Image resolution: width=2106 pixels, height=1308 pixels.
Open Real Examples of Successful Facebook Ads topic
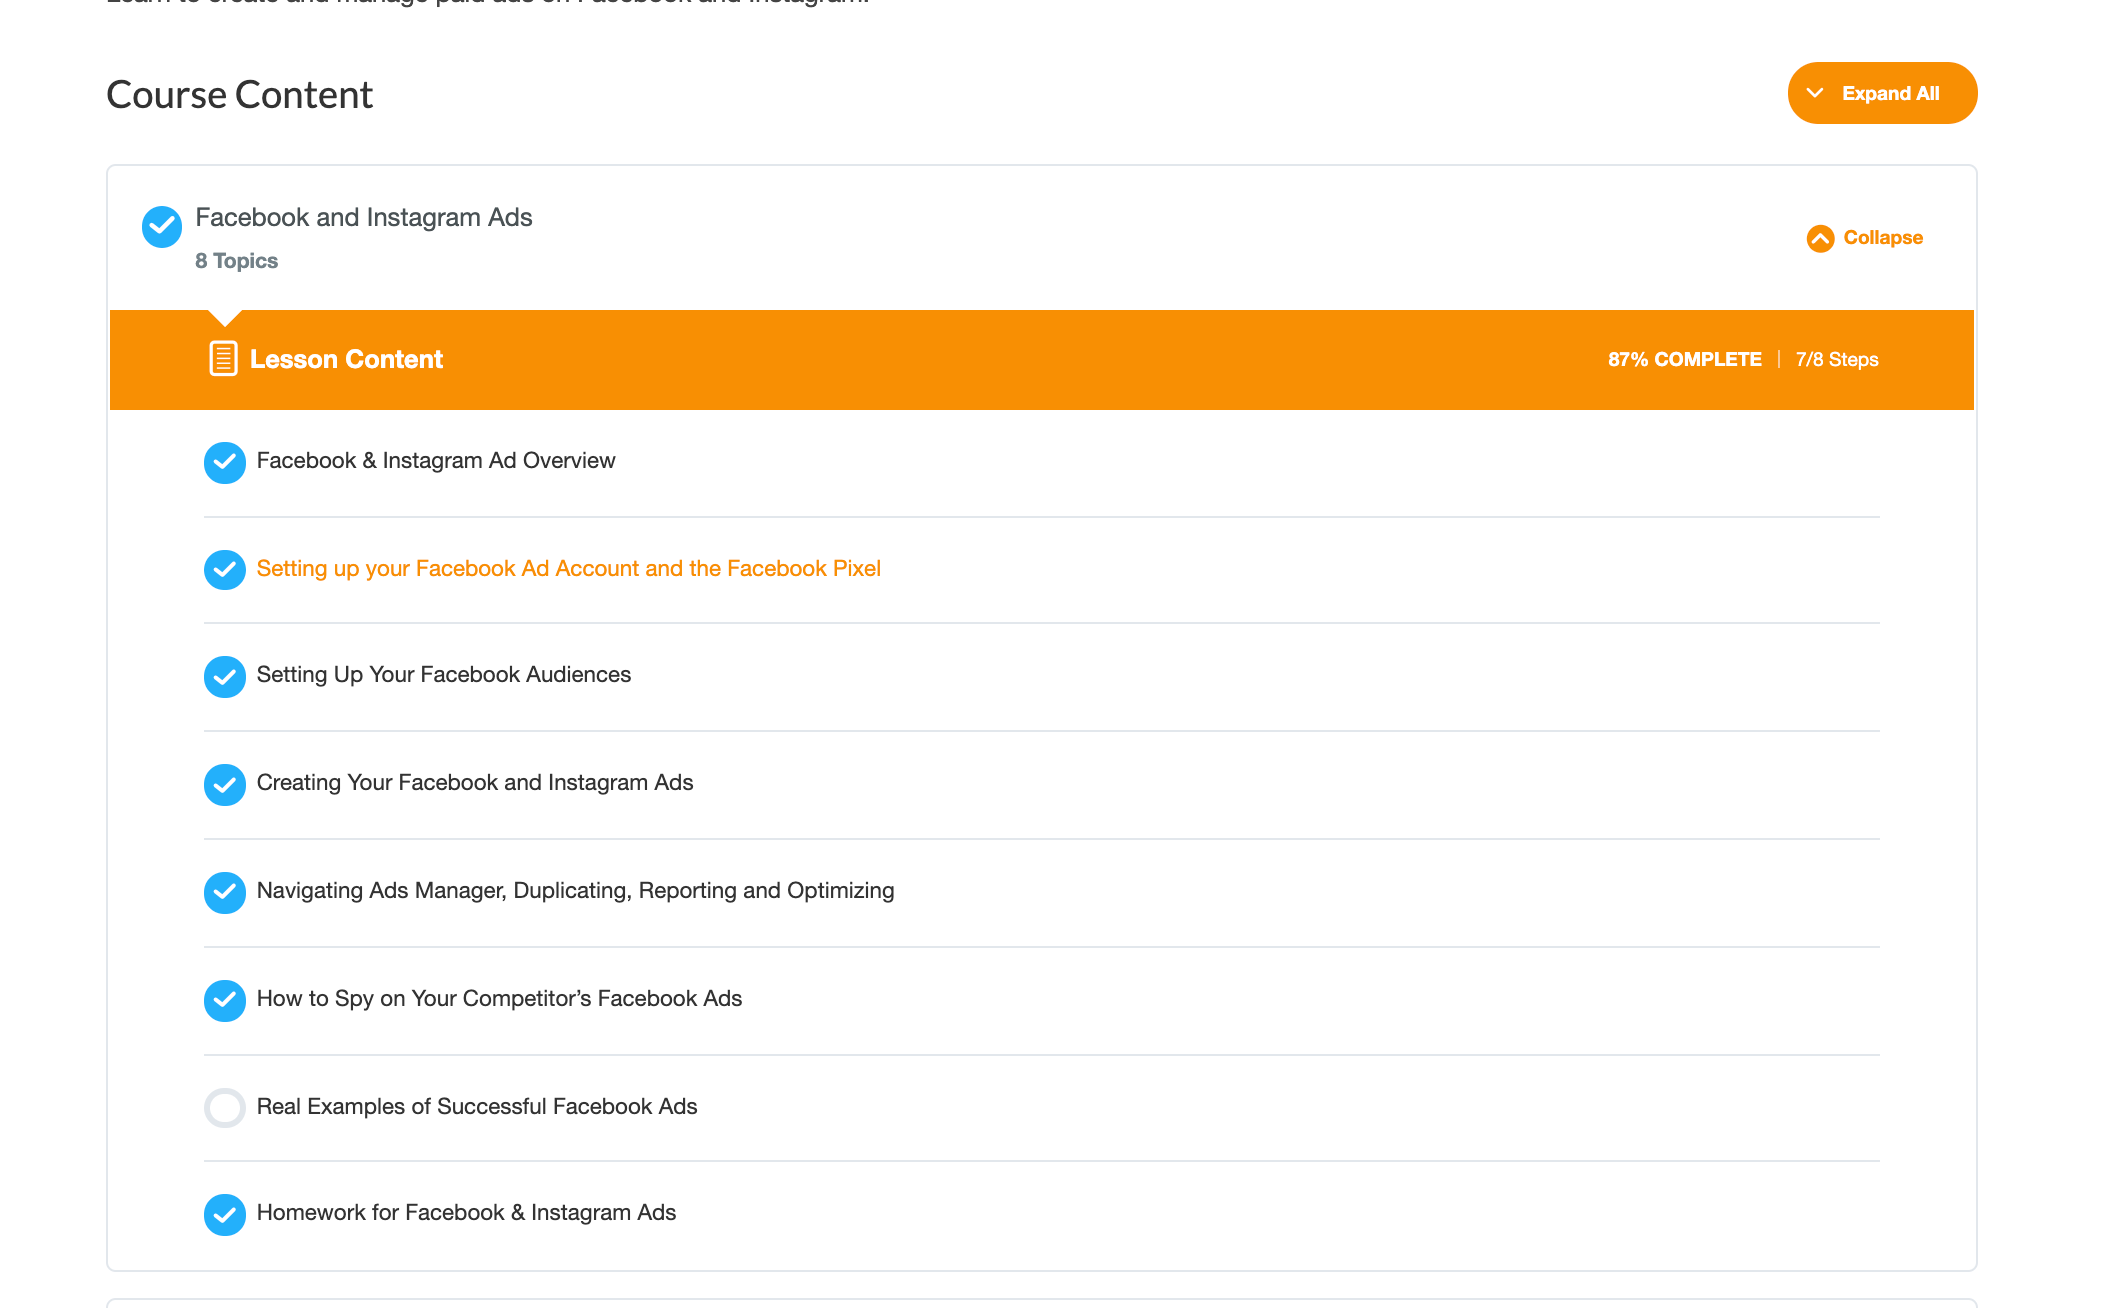point(477,1107)
